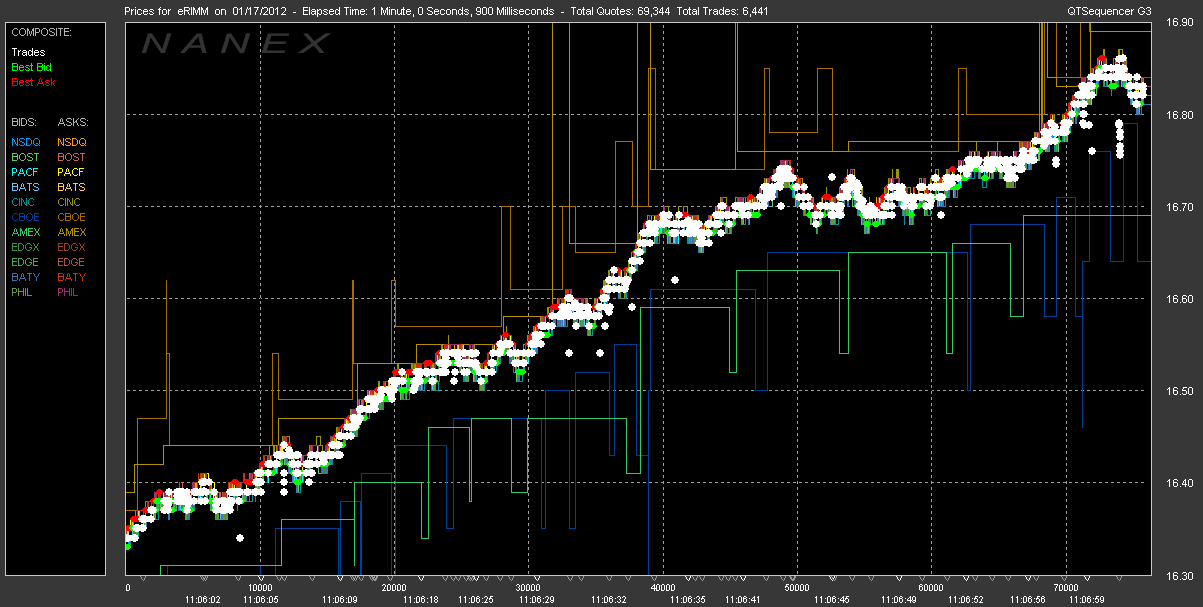This screenshot has height=607, width=1203.
Task: Click the 16.90 price axis label
Action: point(1181,22)
